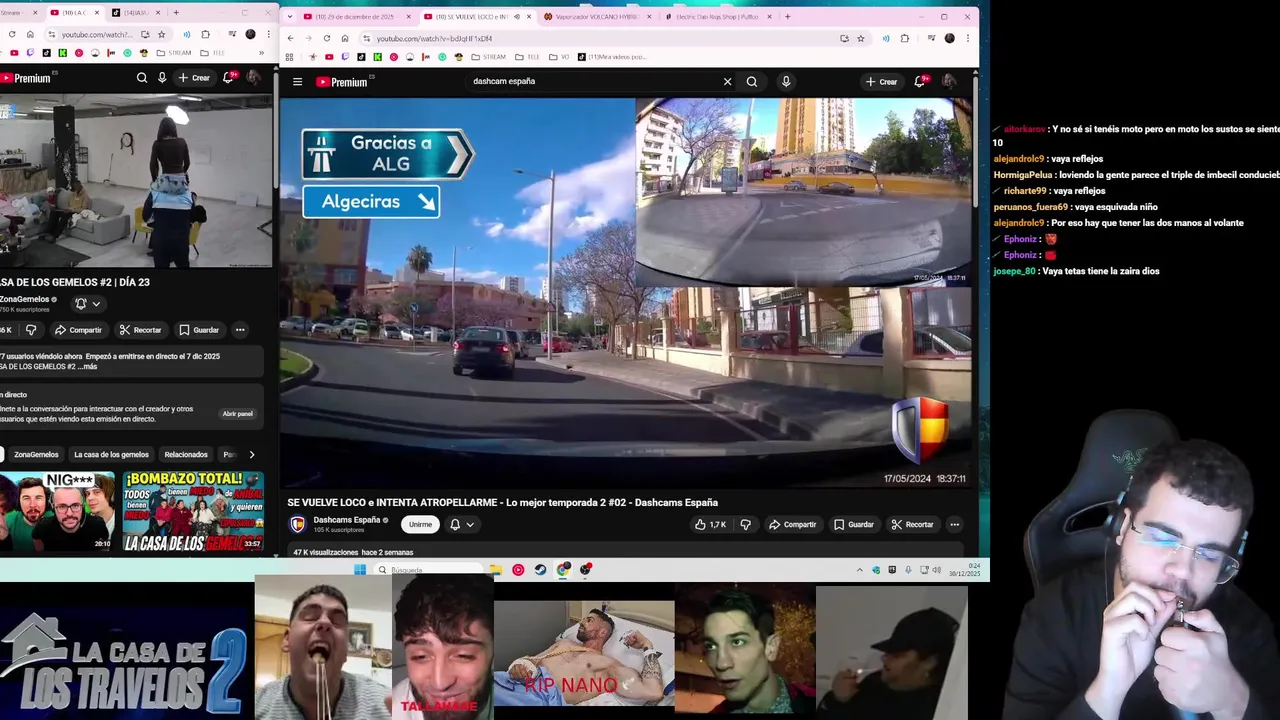Dislike the ZonaGemelos live stream
Screen dimensions: 1280x720
[x=31, y=330]
